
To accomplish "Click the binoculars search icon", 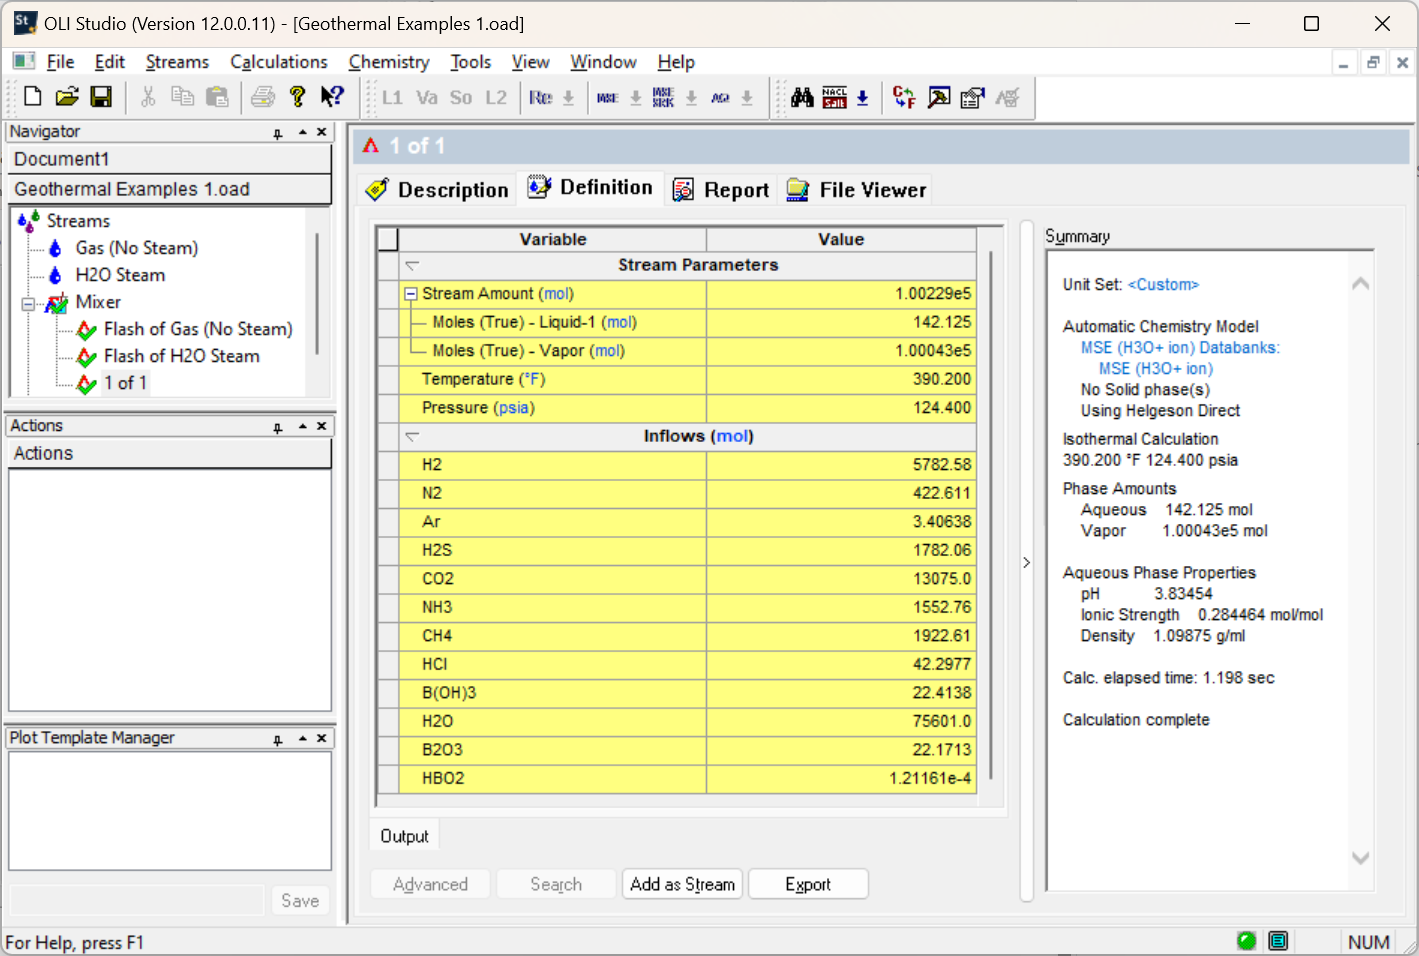I will pos(802,97).
